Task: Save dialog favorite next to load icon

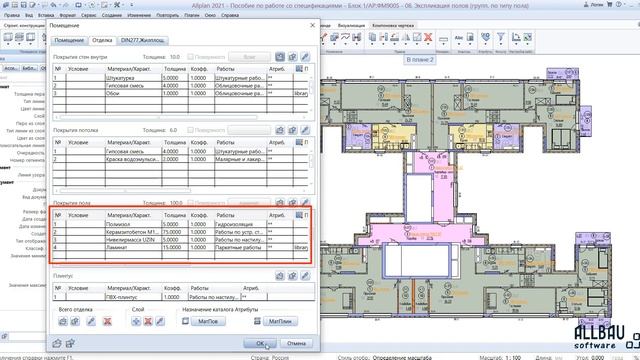Action: pos(70,343)
